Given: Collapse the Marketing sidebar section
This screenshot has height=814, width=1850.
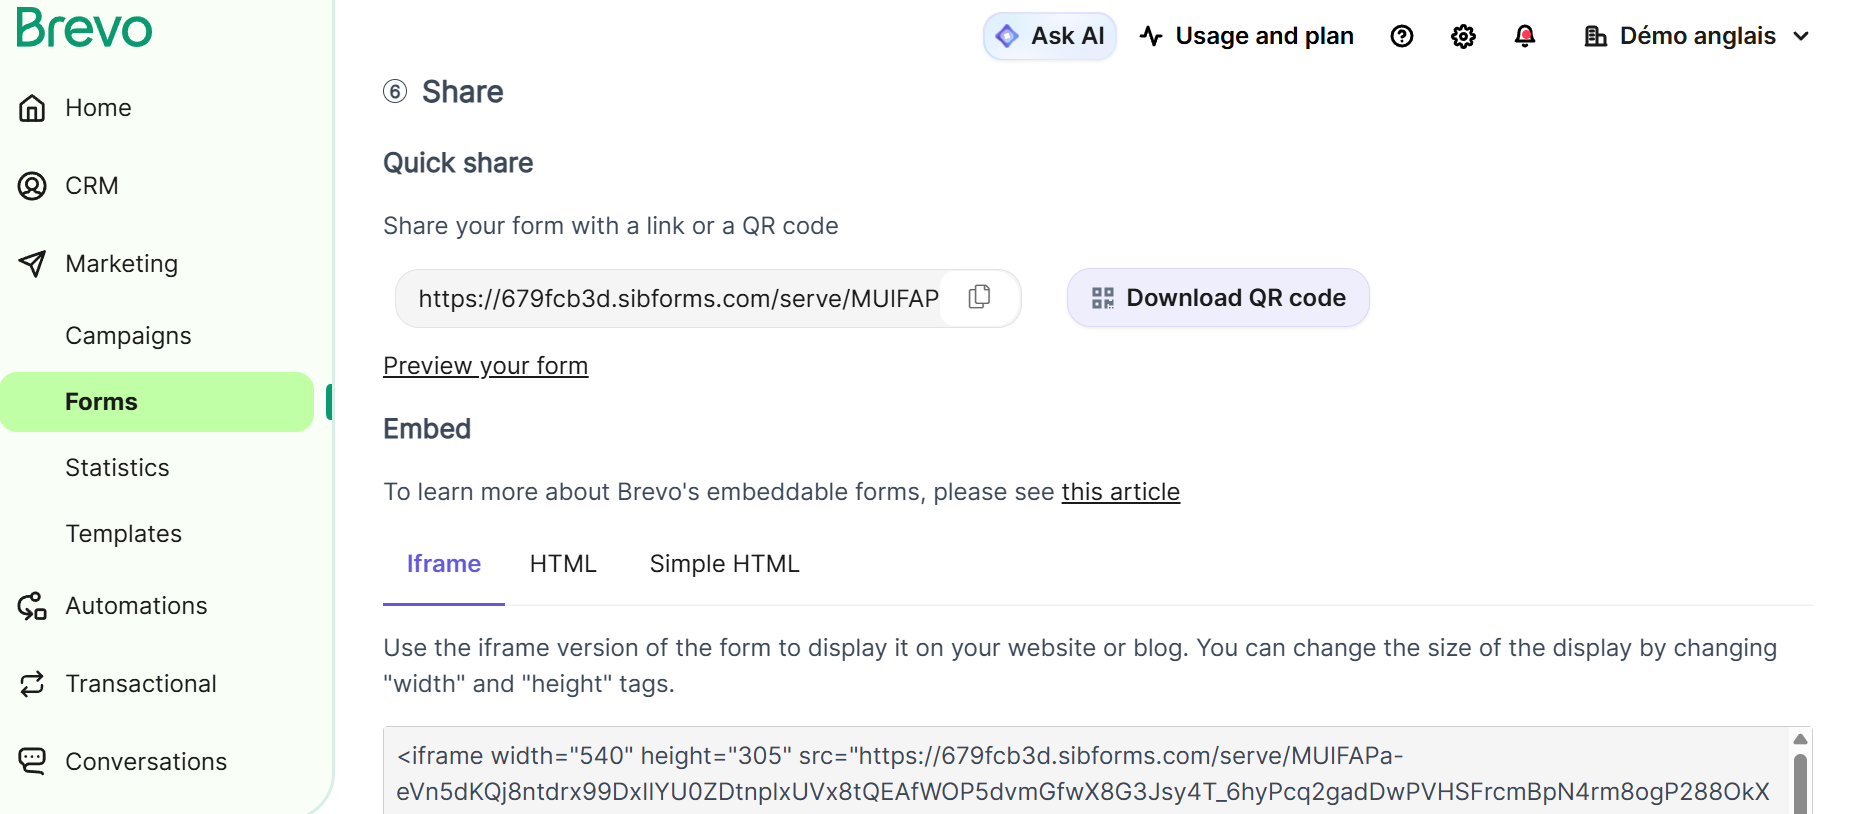Looking at the screenshot, I should pos(121,264).
